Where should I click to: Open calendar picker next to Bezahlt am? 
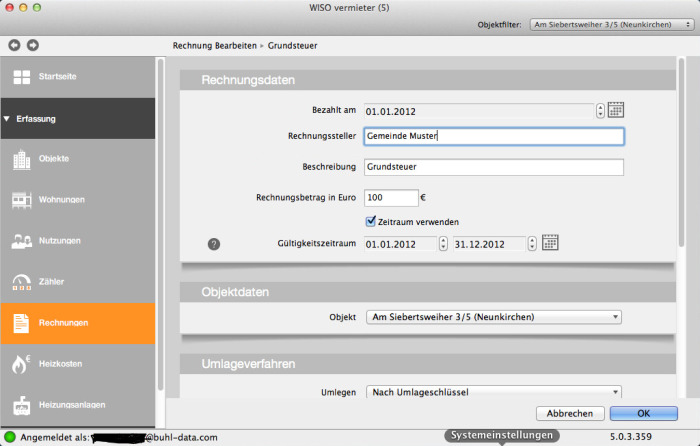616,110
